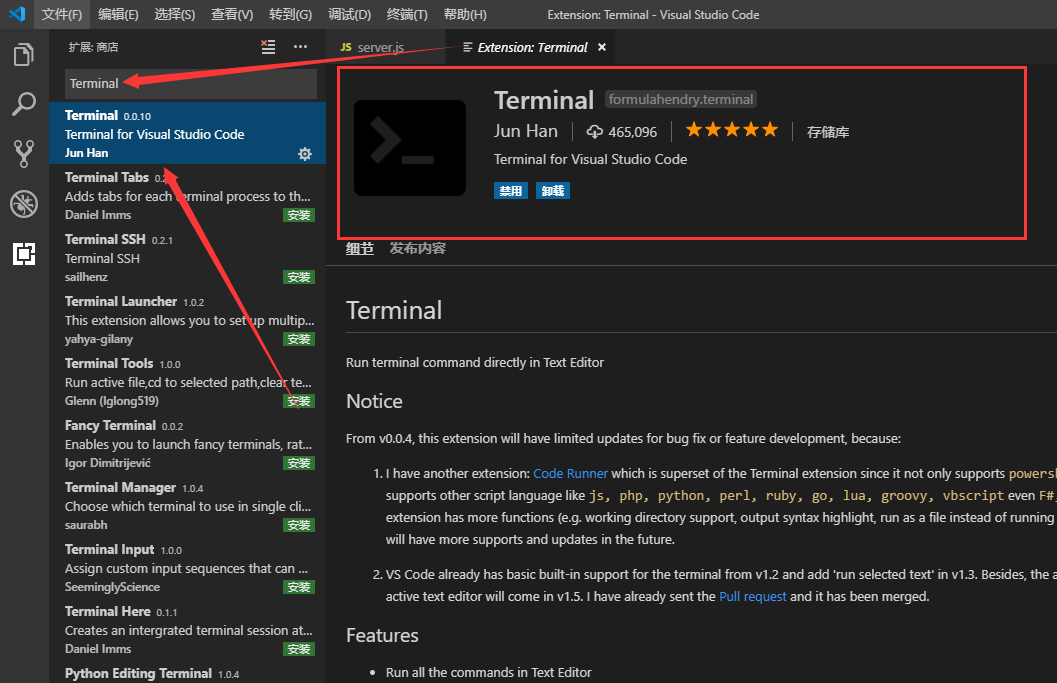This screenshot has height=683, width=1057.
Task: Click the filter extensions icon
Action: tap(266, 46)
